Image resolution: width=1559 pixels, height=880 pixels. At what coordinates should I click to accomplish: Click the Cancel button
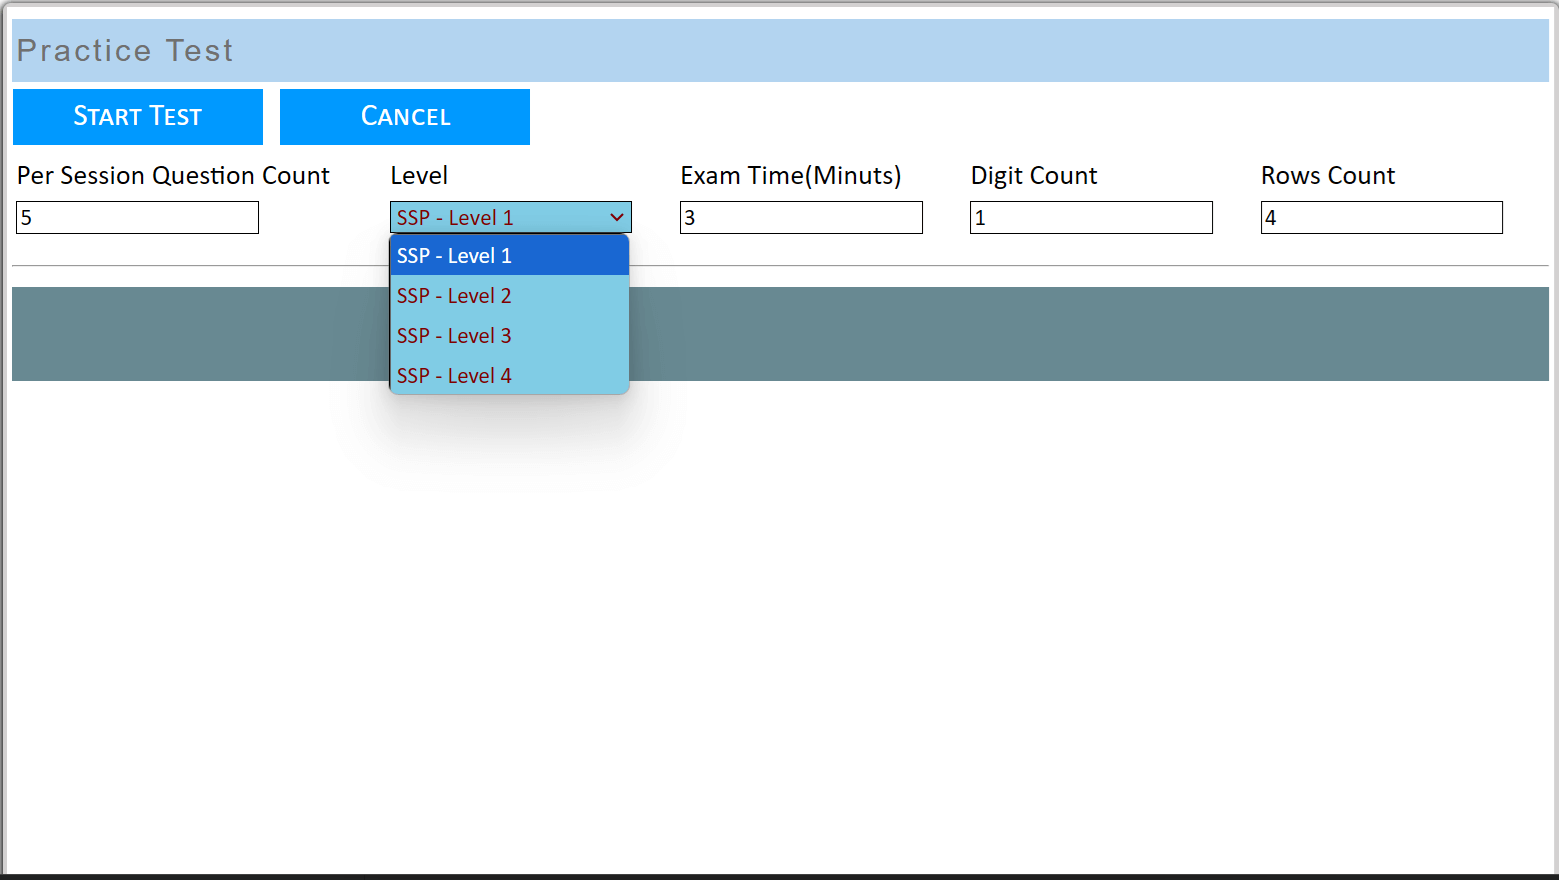pos(404,116)
